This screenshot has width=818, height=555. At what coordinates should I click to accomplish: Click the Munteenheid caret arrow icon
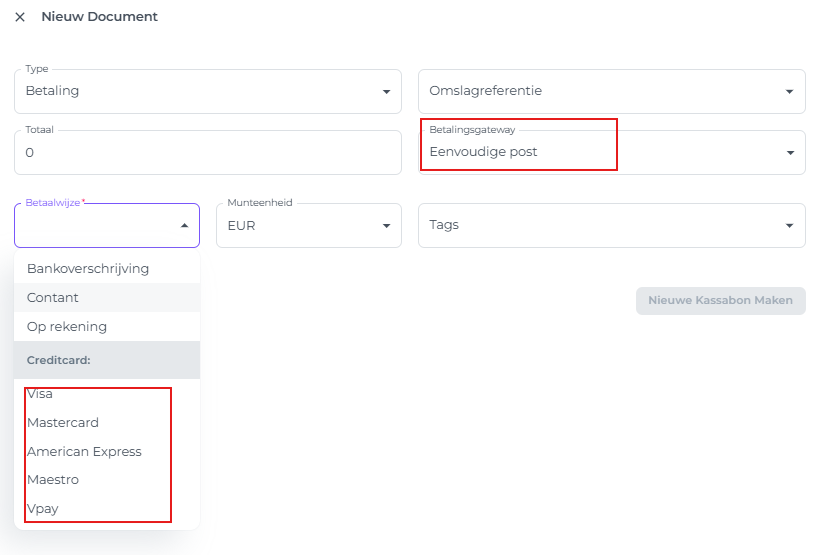[x=386, y=226]
